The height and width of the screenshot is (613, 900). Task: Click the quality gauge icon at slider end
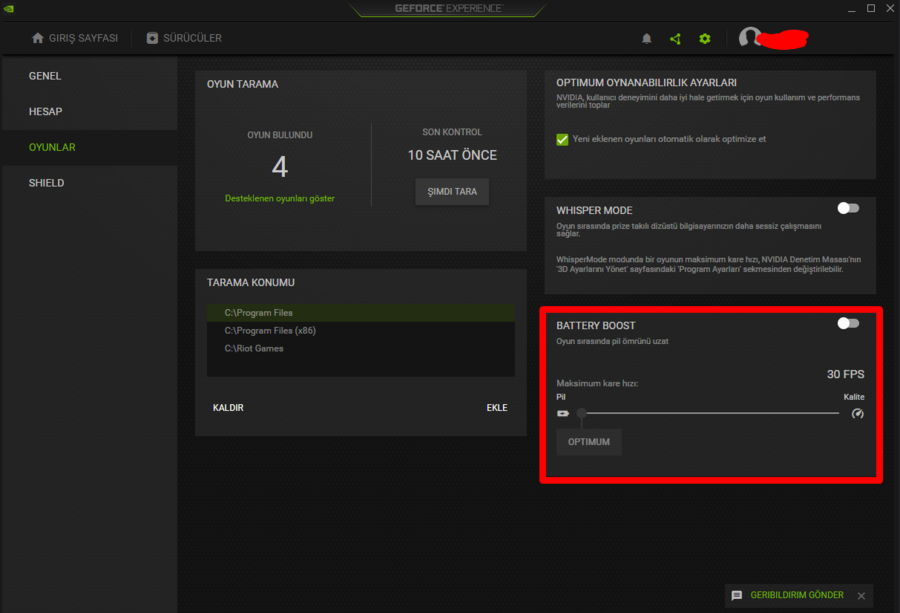click(x=858, y=413)
